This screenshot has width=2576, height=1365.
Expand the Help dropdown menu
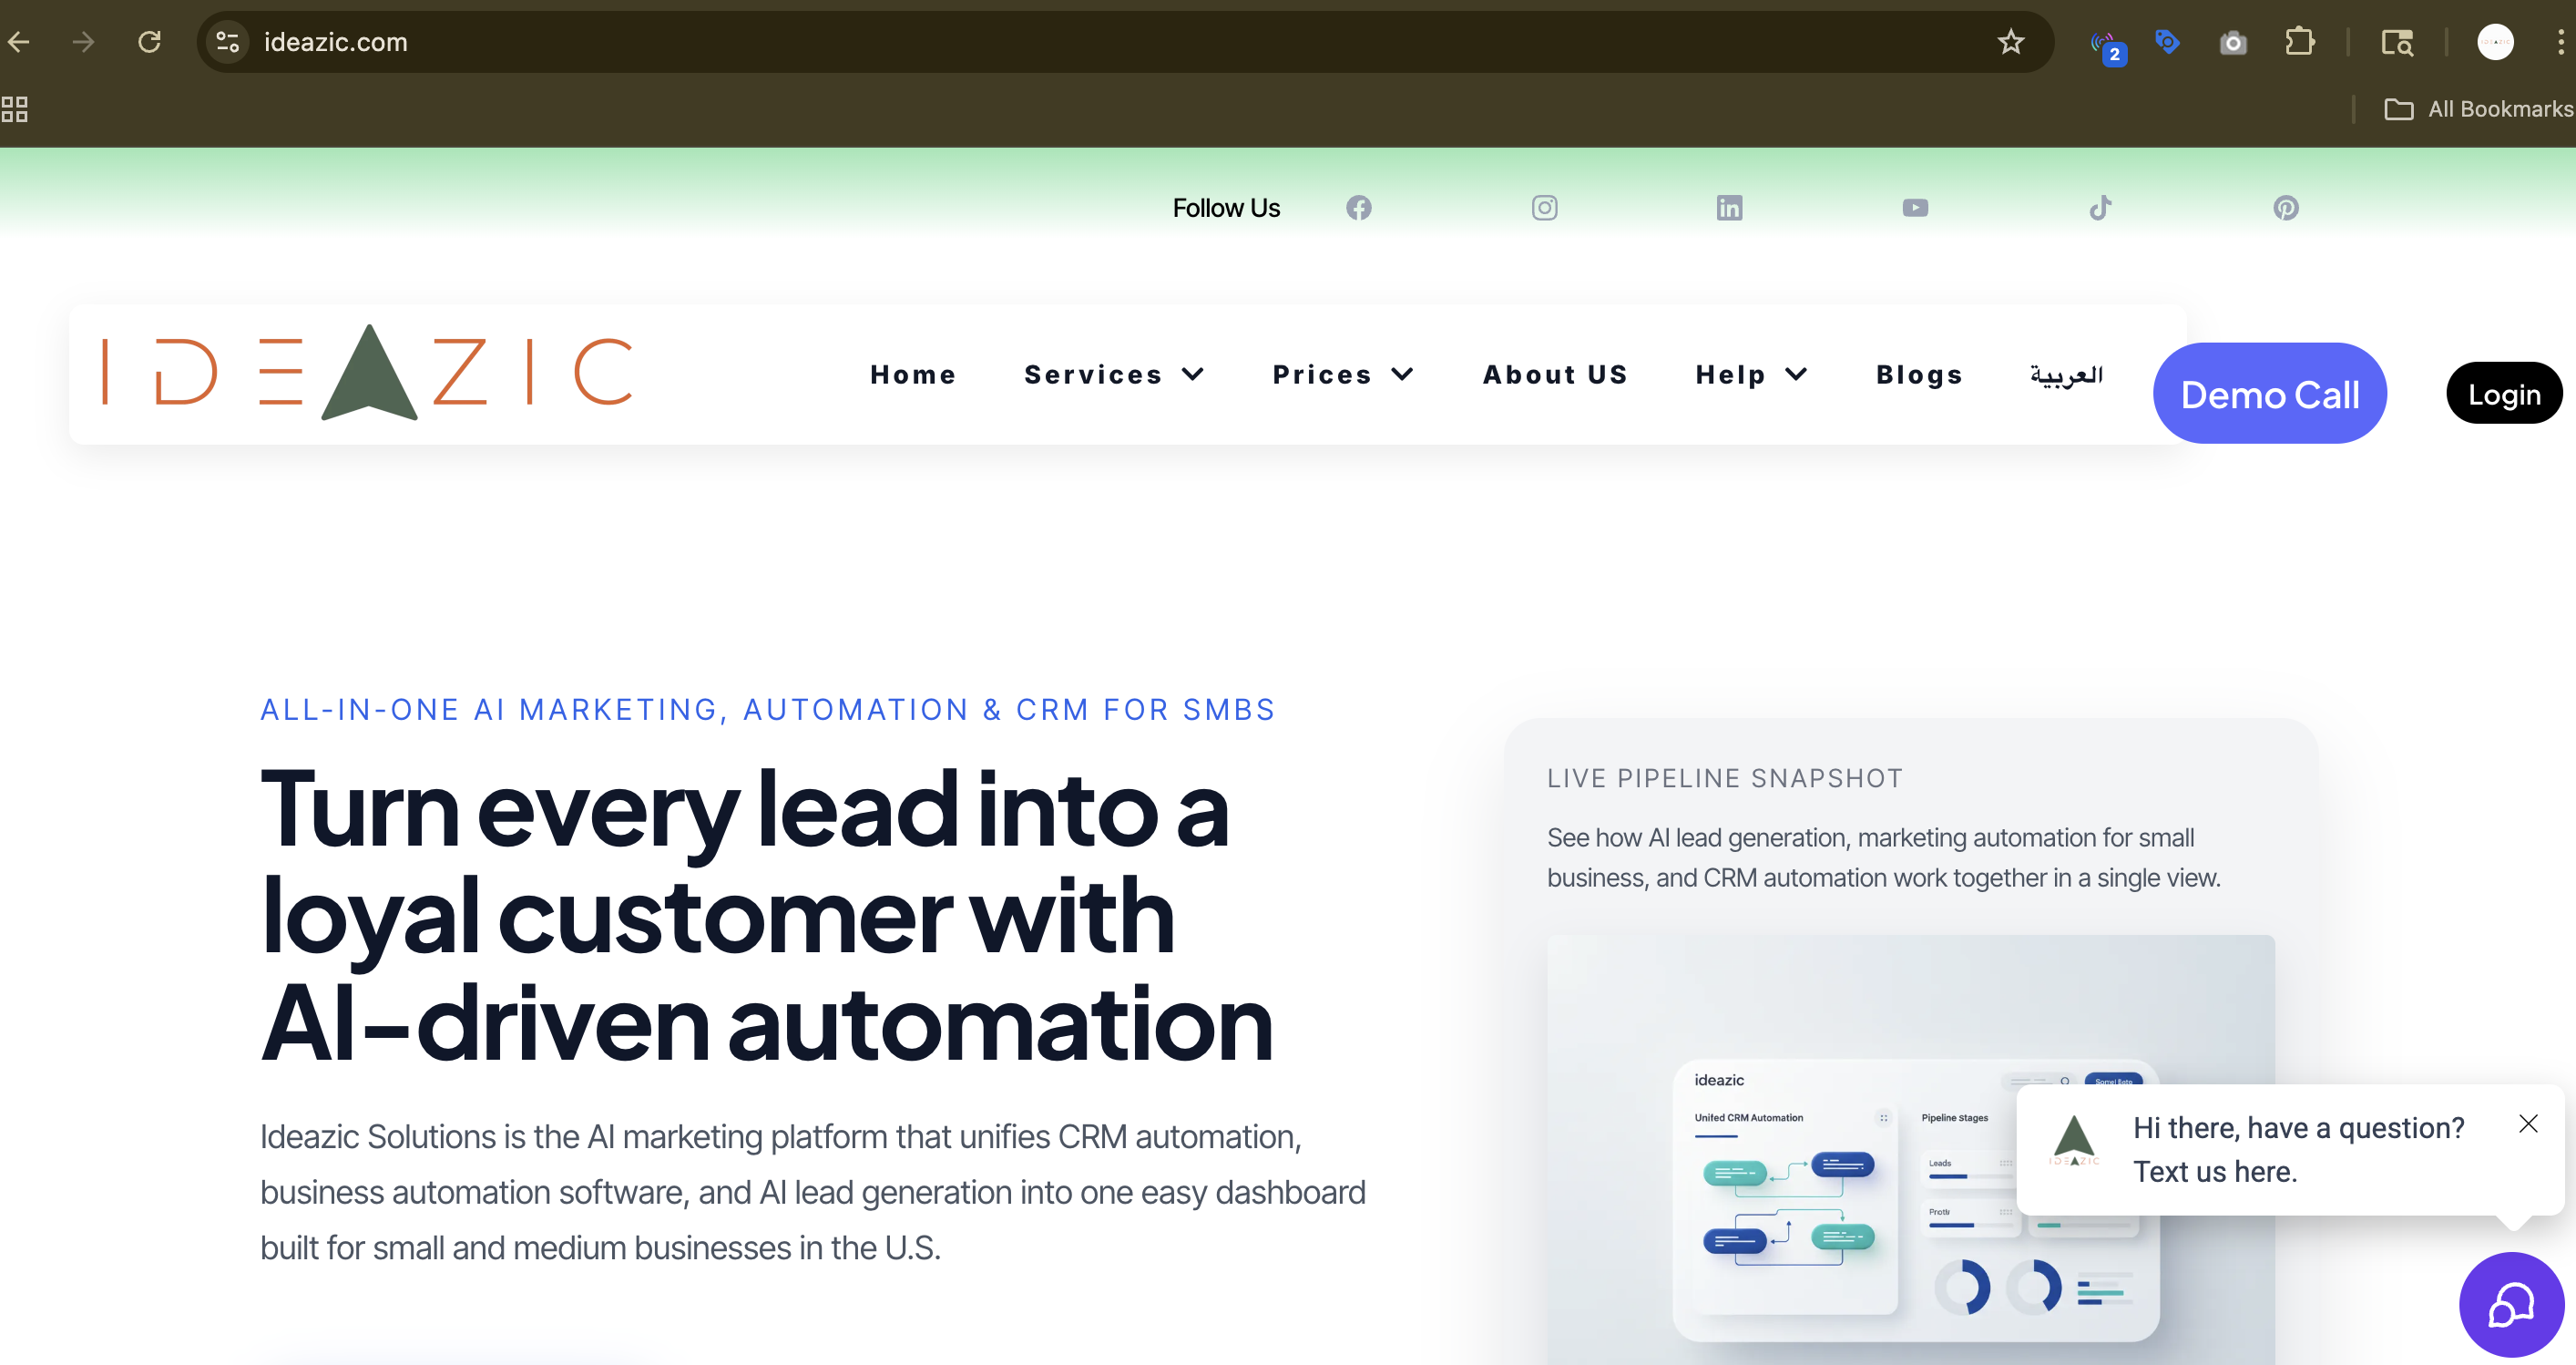1751,374
